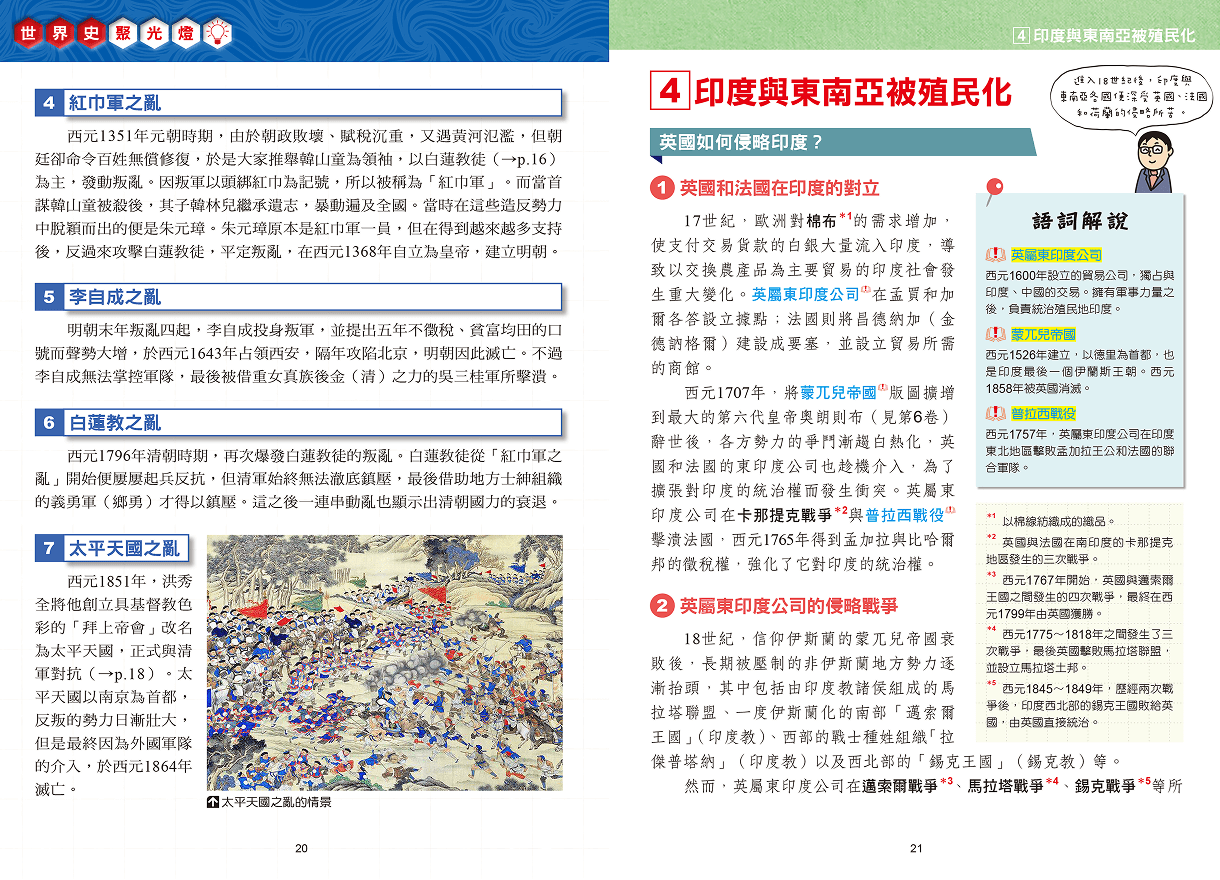Click the book icon beside glossary 蒙兀兒帝國
Viewport: 1220px width, 880px height.
[996, 335]
